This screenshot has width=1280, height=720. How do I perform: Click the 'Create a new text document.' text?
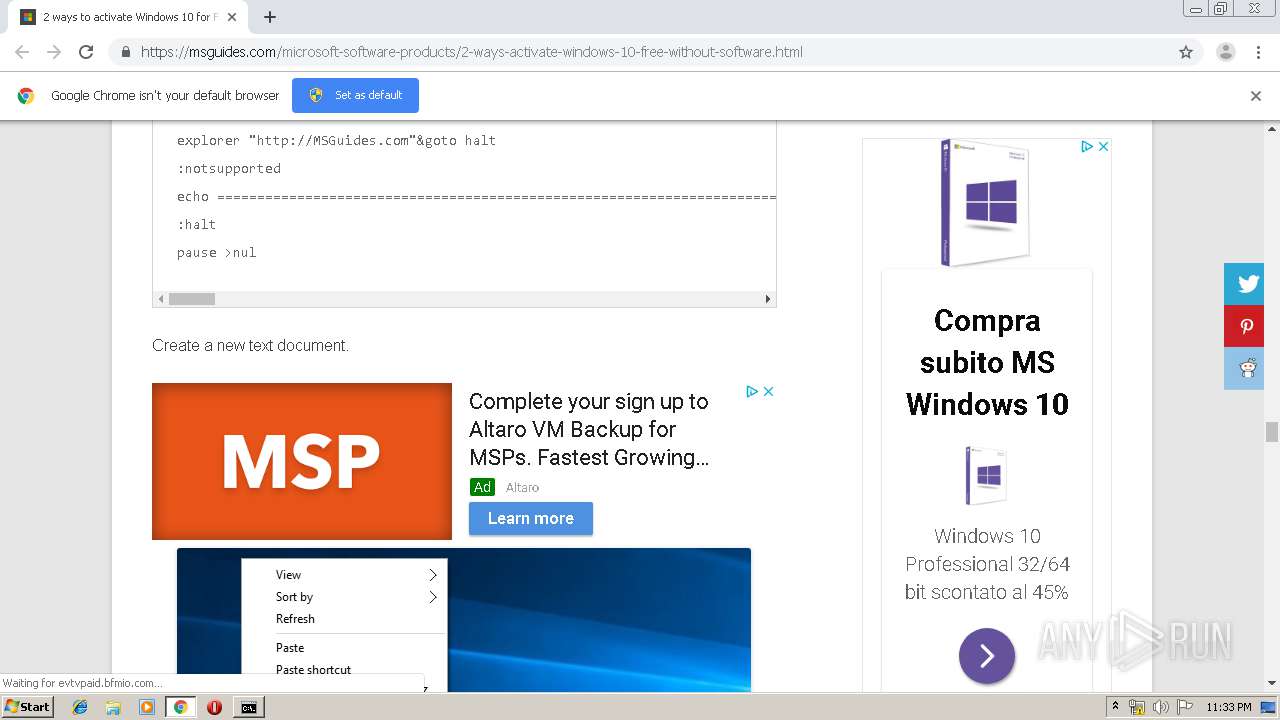click(x=250, y=345)
